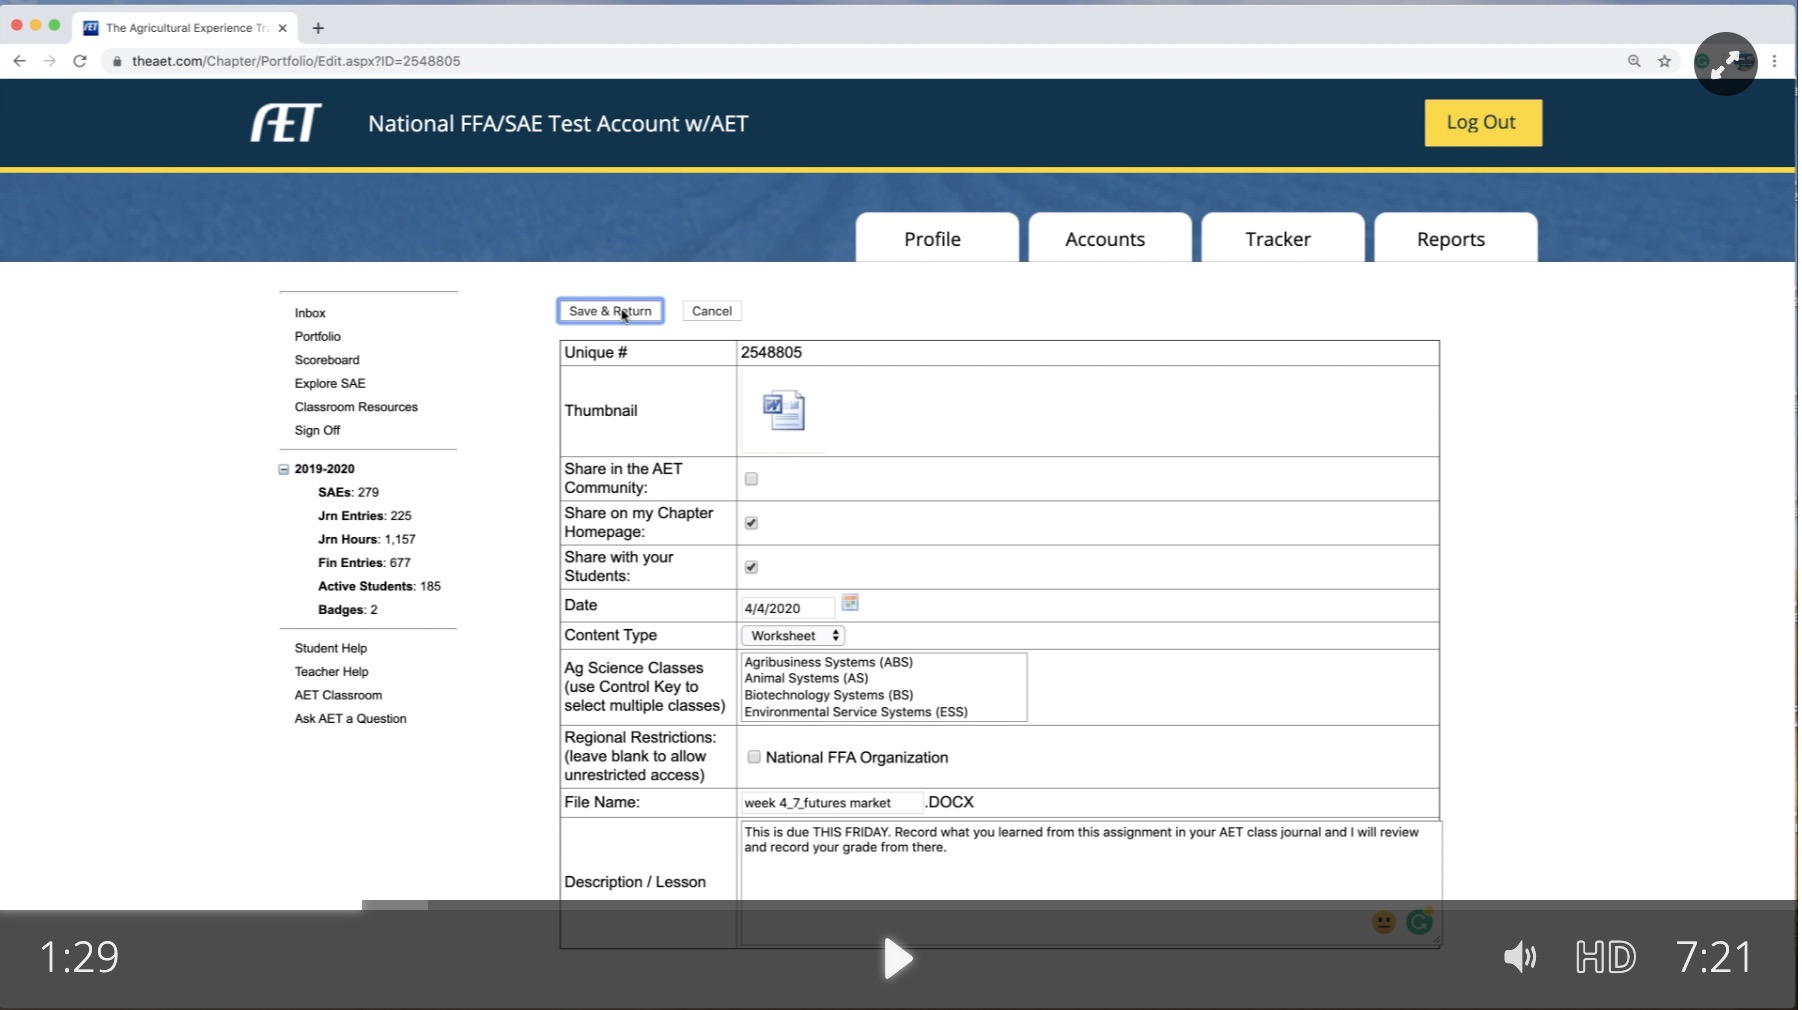Click Ask AET a Question
1802x1010 pixels.
click(350, 719)
